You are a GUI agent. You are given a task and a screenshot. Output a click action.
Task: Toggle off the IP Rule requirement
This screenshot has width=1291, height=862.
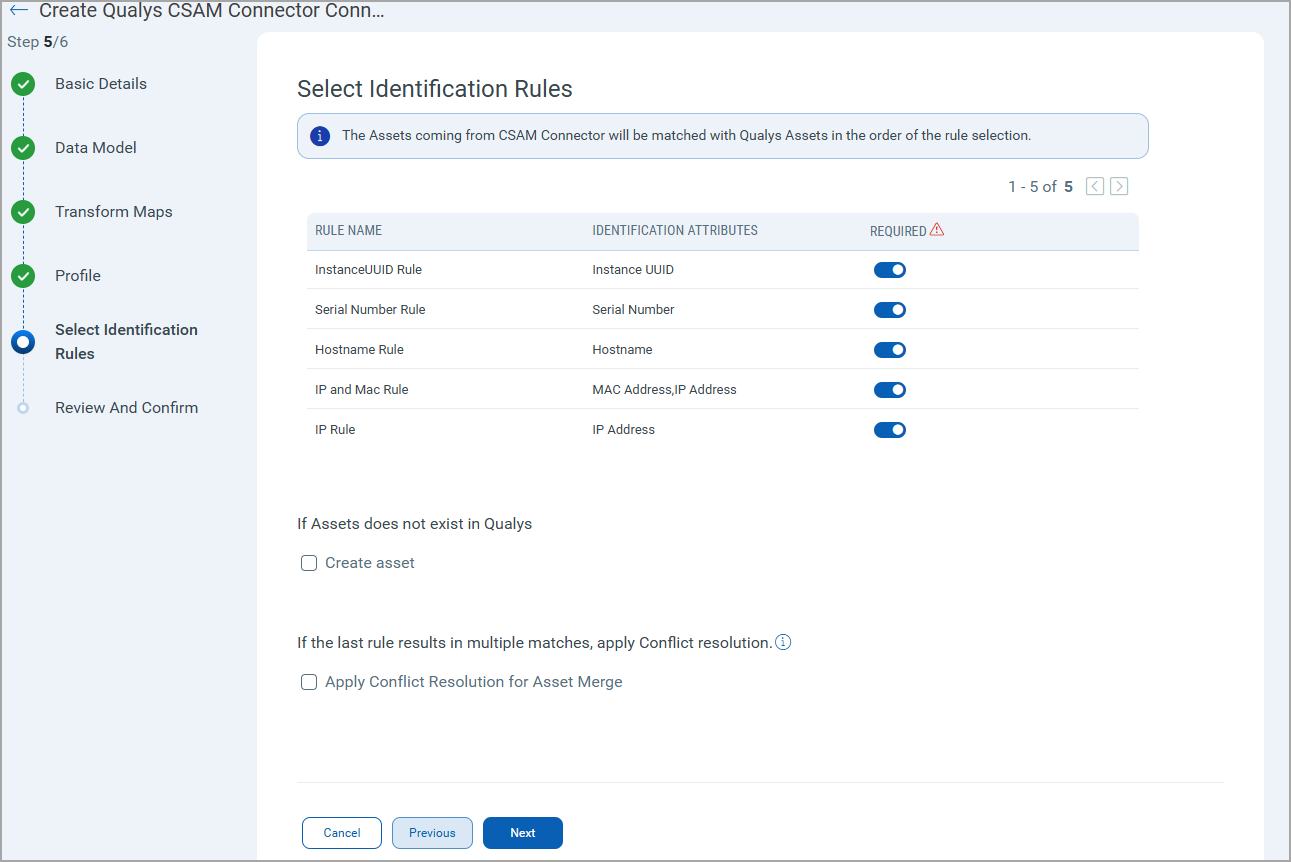pos(890,429)
